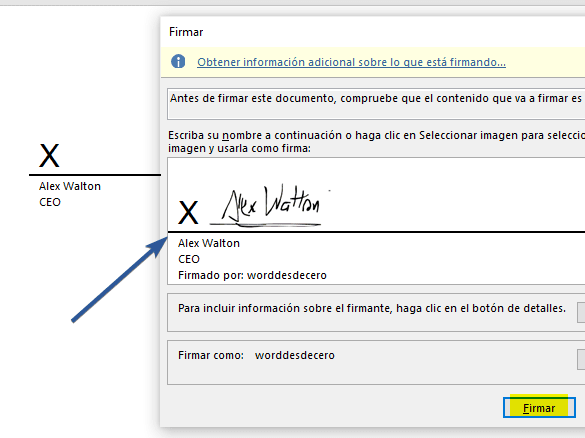Click Alex Walton name in the document

[x=70, y=186]
